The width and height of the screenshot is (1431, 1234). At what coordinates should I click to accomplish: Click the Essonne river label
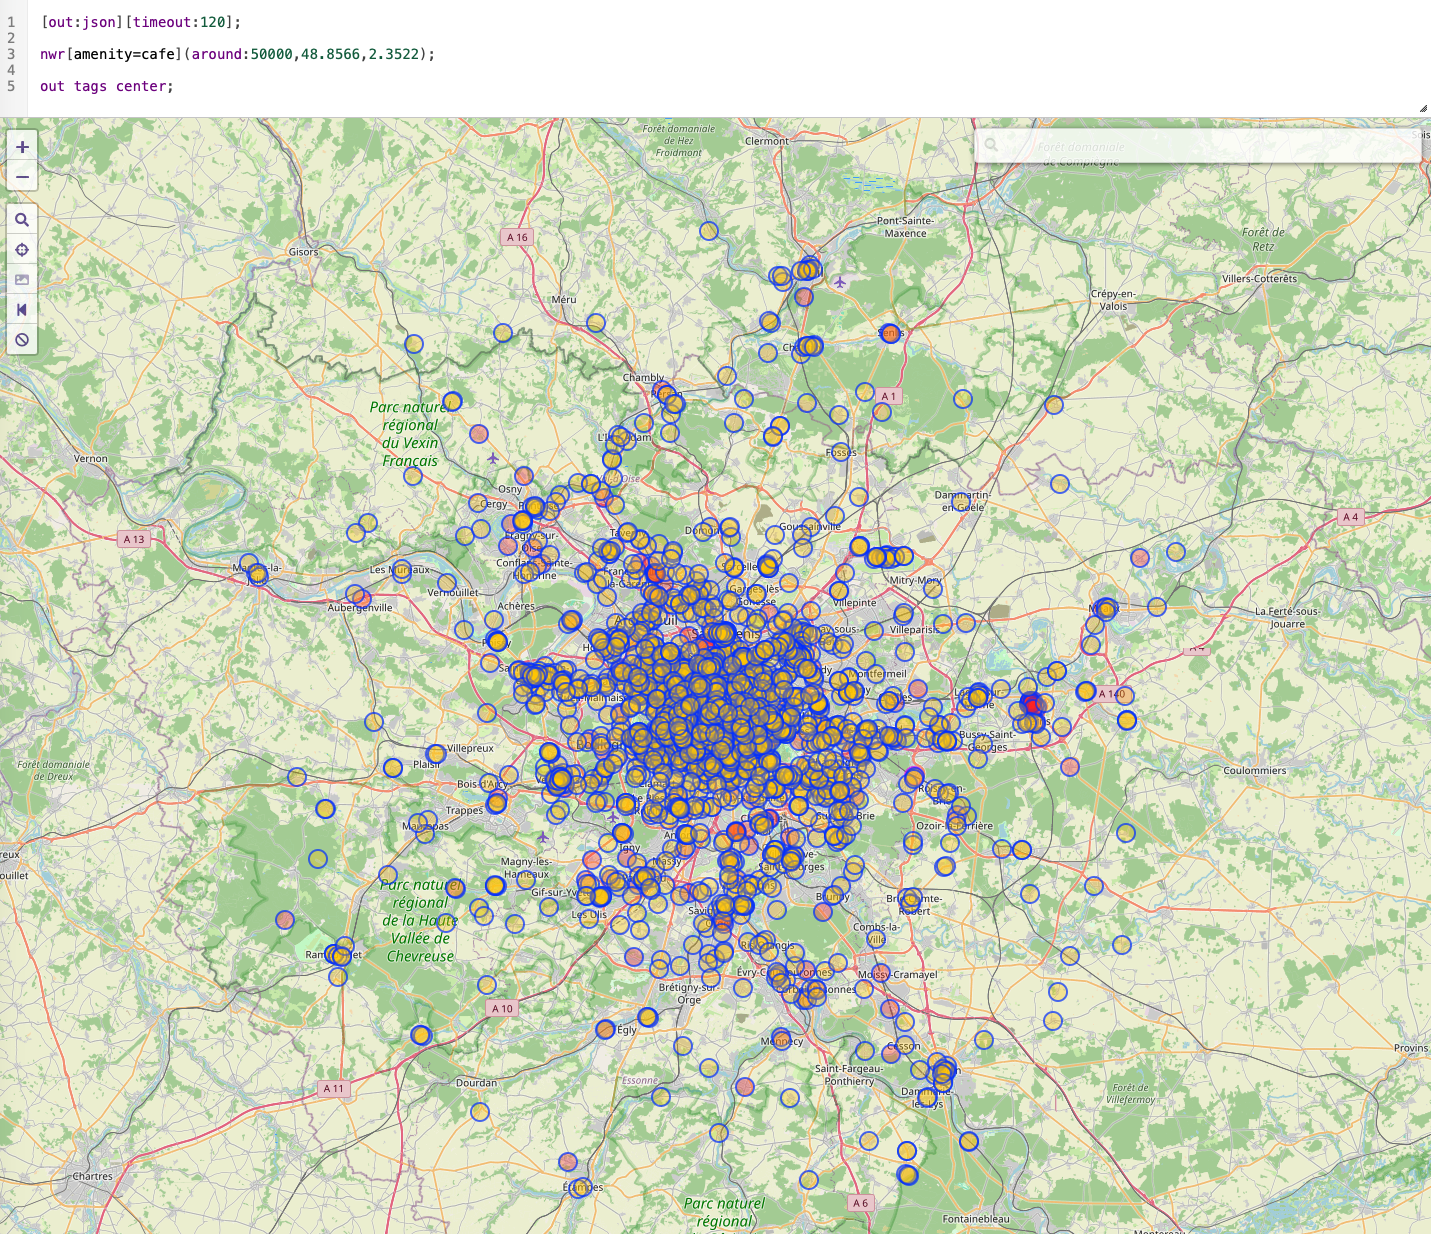[x=640, y=1080]
